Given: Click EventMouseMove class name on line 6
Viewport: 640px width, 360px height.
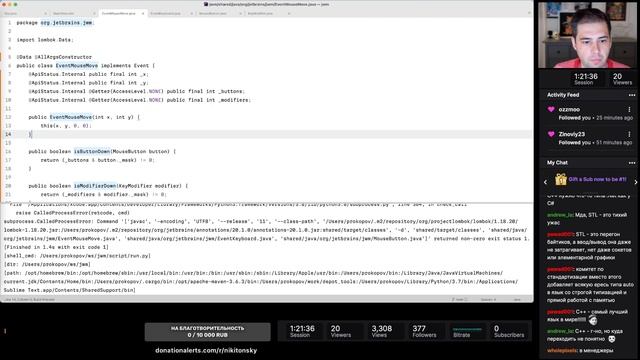Looking at the screenshot, I should [77, 66].
